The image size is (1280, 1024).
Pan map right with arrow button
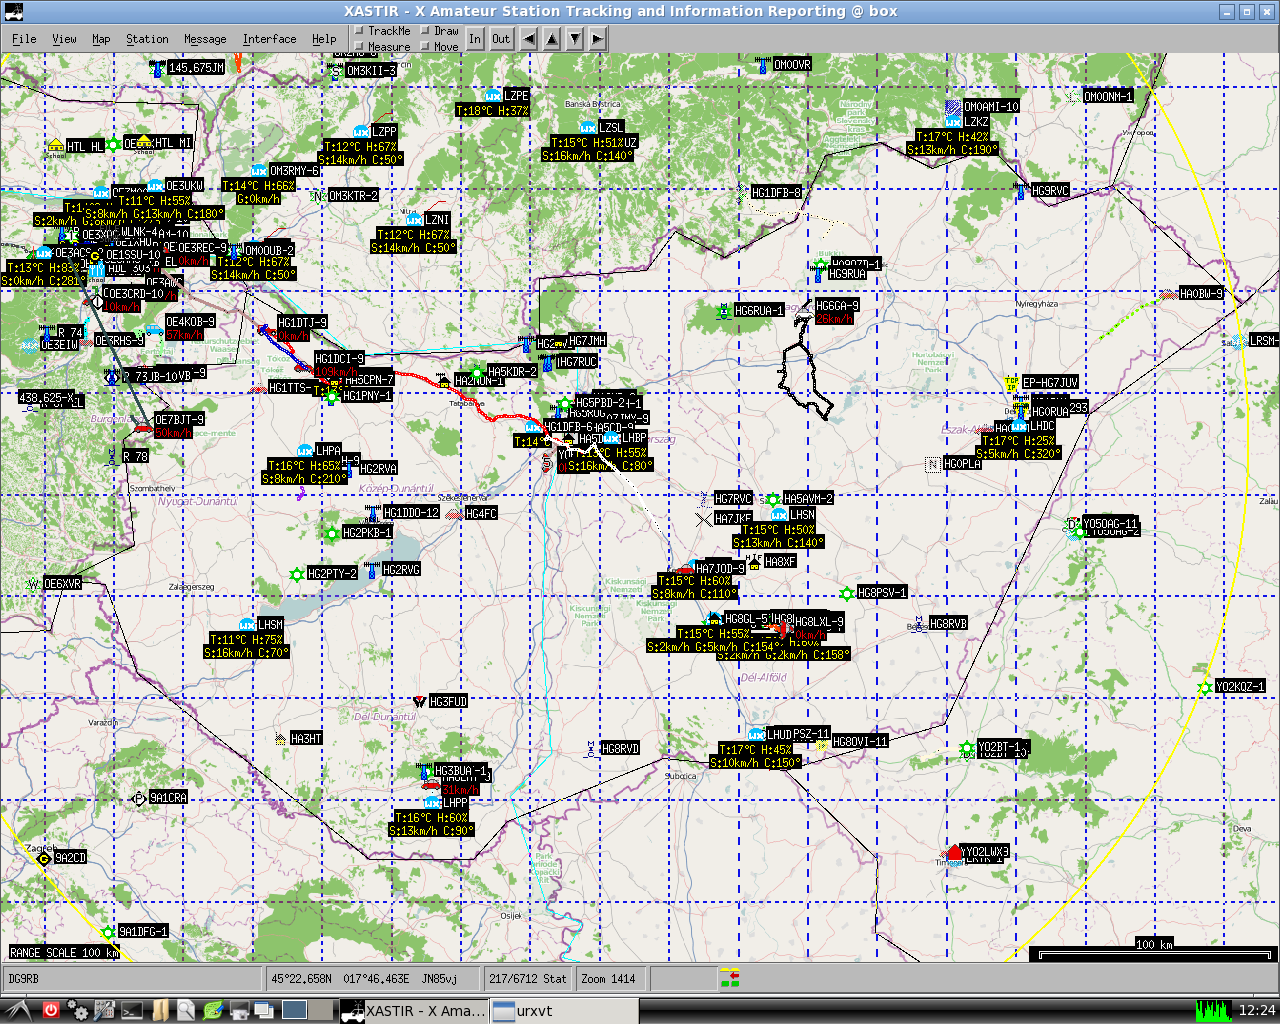[598, 39]
